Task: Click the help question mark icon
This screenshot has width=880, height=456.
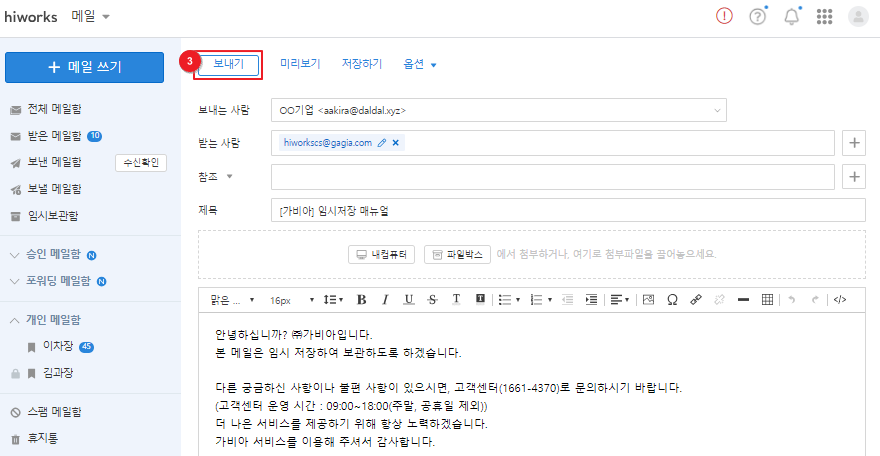Action: click(757, 17)
